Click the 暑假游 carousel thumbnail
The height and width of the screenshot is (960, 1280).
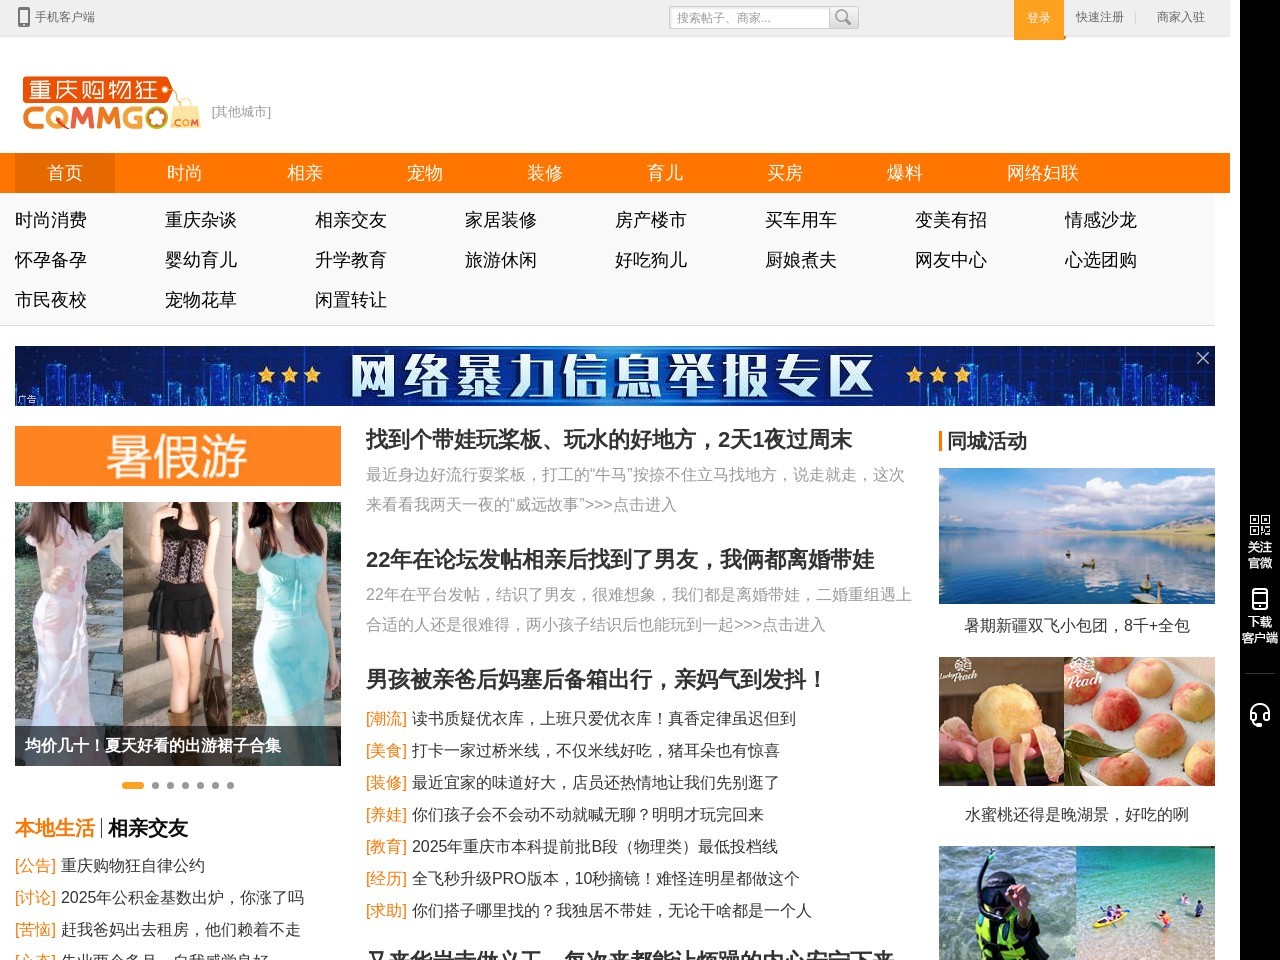177,456
